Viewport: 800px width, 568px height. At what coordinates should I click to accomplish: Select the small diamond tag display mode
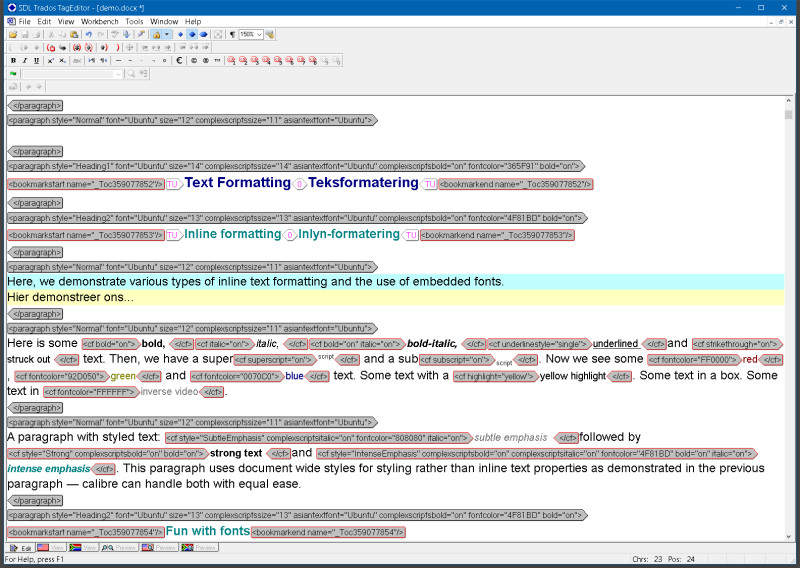pyautogui.click(x=181, y=35)
